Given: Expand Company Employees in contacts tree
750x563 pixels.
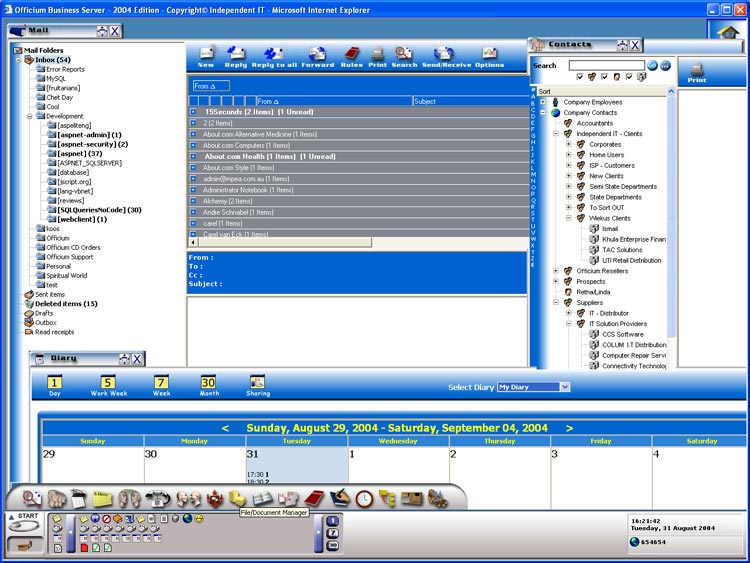Looking at the screenshot, I should click(x=543, y=102).
